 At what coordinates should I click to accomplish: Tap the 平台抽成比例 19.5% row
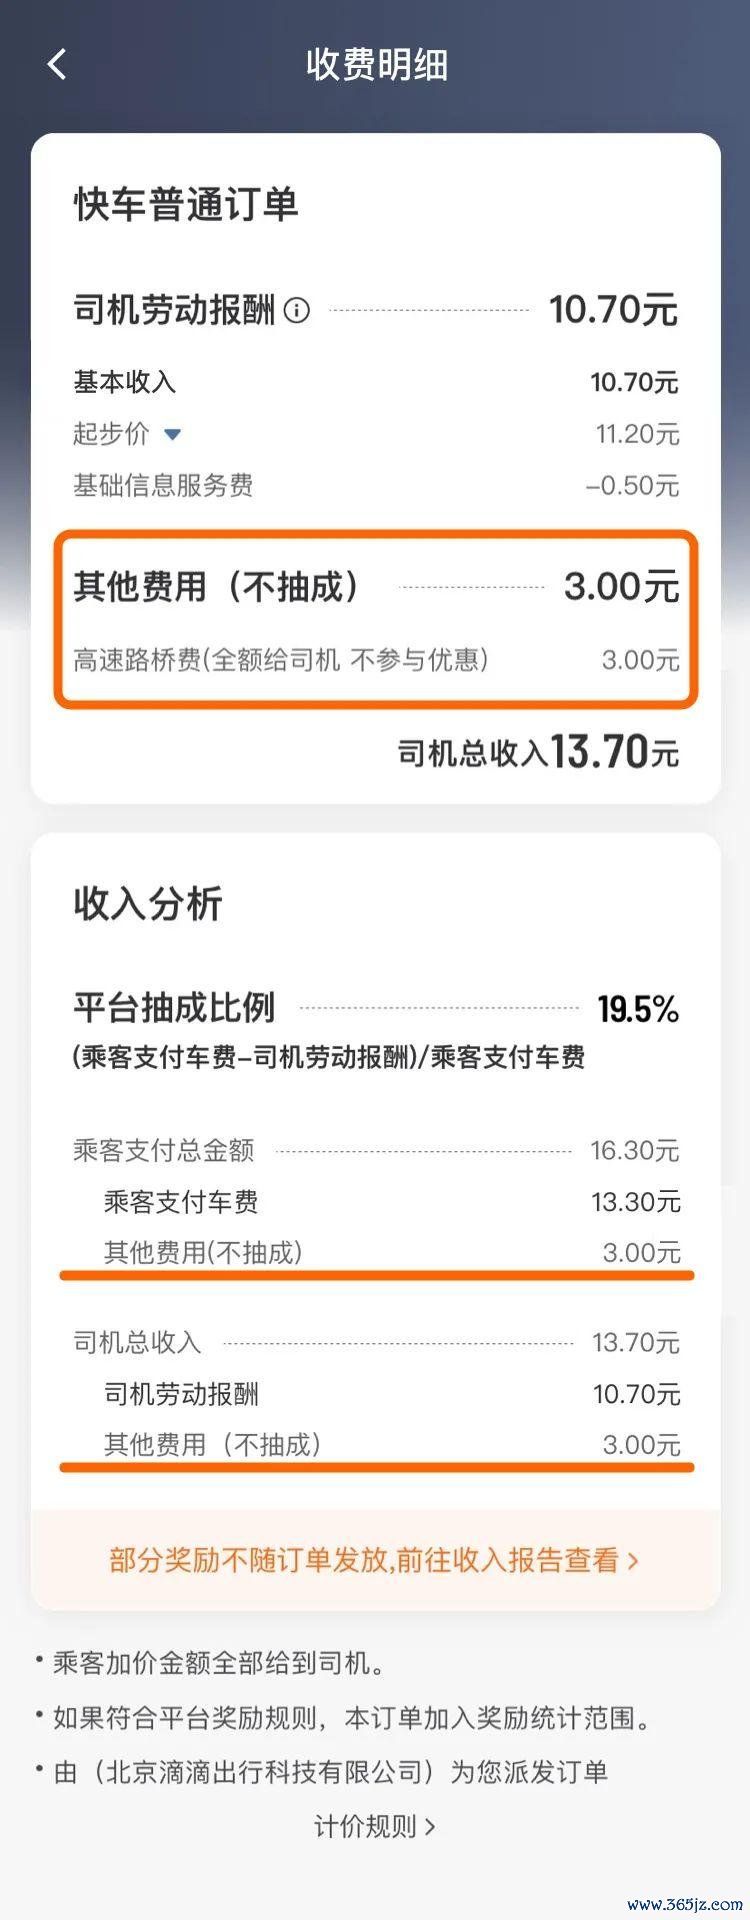tap(376, 1008)
